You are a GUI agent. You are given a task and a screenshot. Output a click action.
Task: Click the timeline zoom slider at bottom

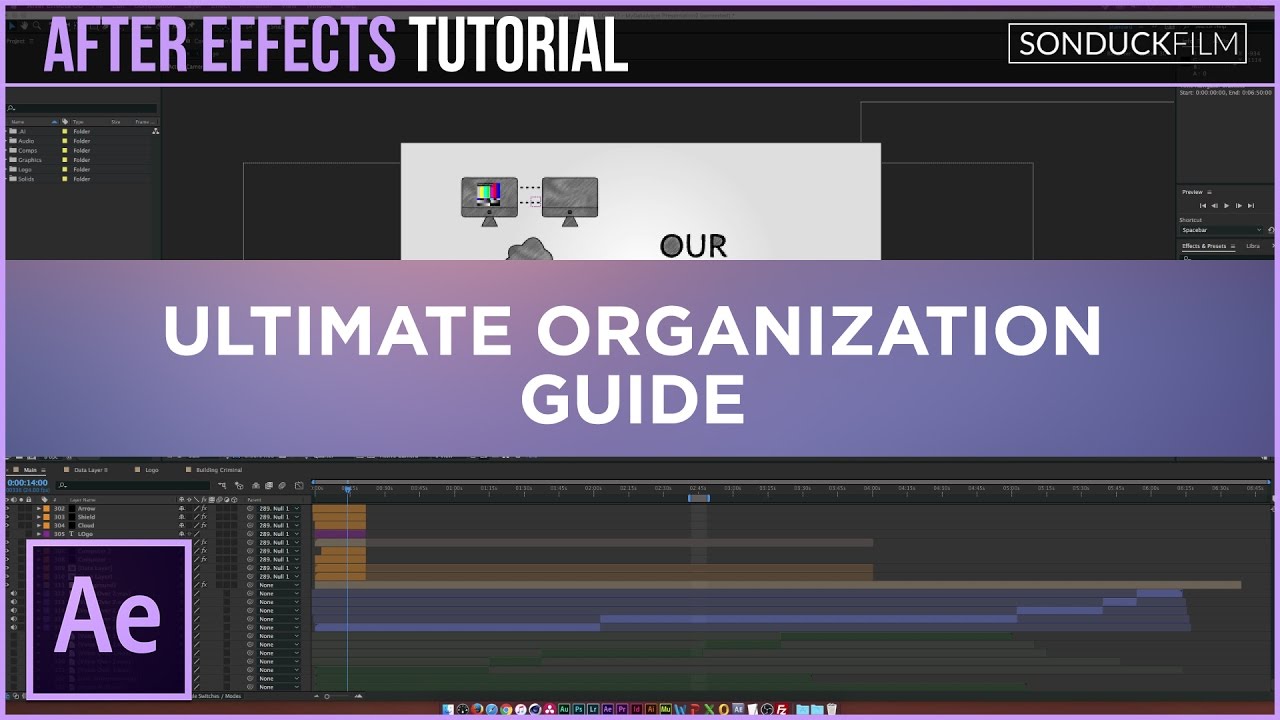[327, 696]
